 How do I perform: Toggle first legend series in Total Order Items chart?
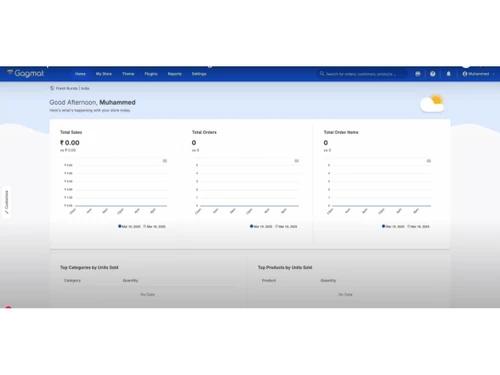(x=393, y=226)
